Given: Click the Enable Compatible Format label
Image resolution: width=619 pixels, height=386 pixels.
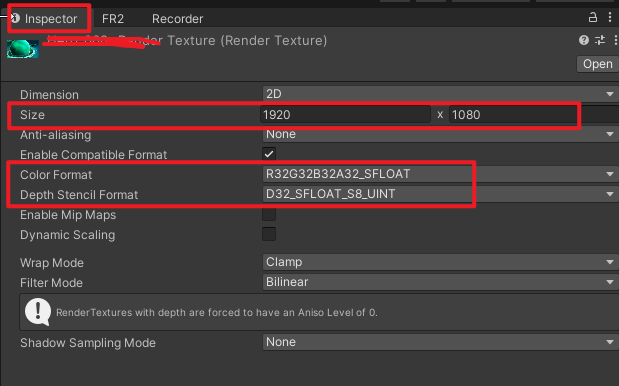Looking at the screenshot, I should coord(94,155).
